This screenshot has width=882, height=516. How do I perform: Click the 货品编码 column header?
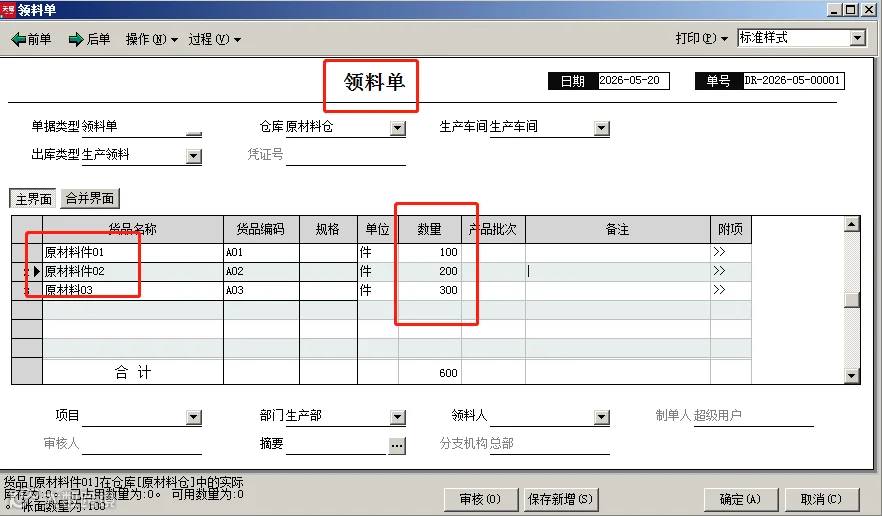(261, 230)
